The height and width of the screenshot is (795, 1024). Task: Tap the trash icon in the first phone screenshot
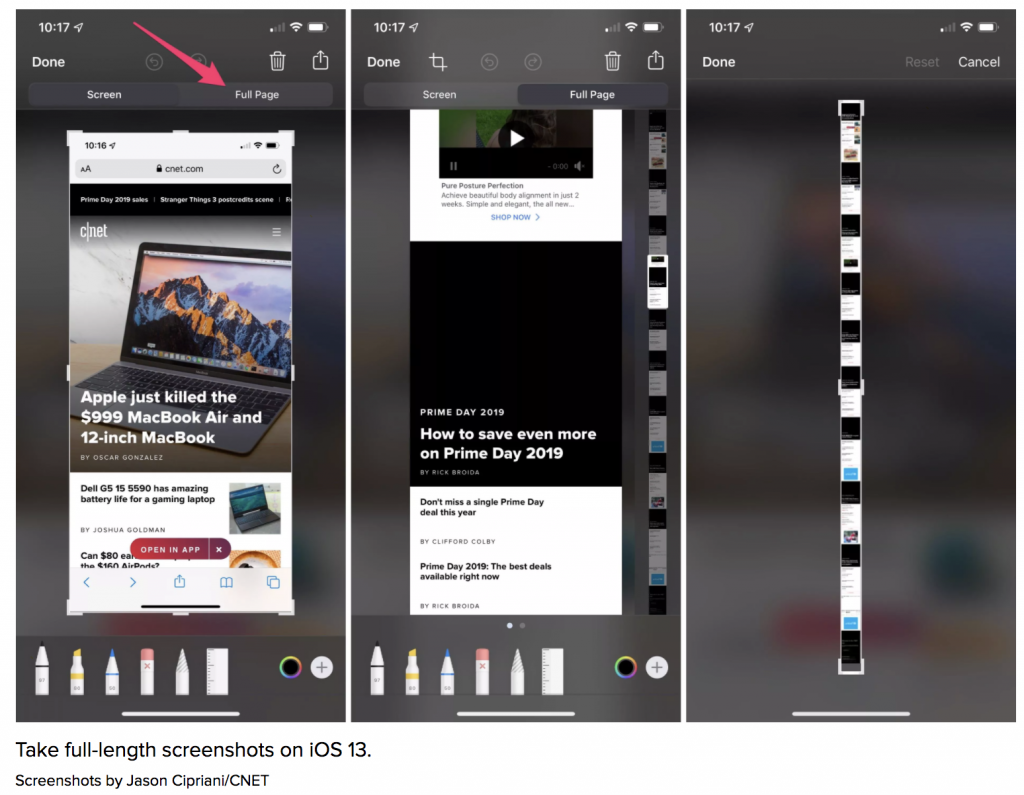(278, 61)
